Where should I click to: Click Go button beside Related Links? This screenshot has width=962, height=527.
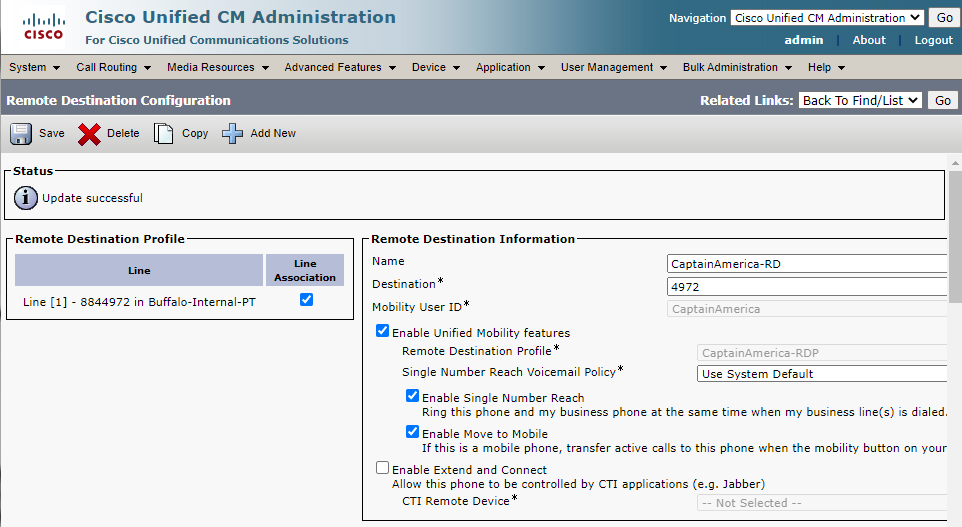(x=942, y=100)
